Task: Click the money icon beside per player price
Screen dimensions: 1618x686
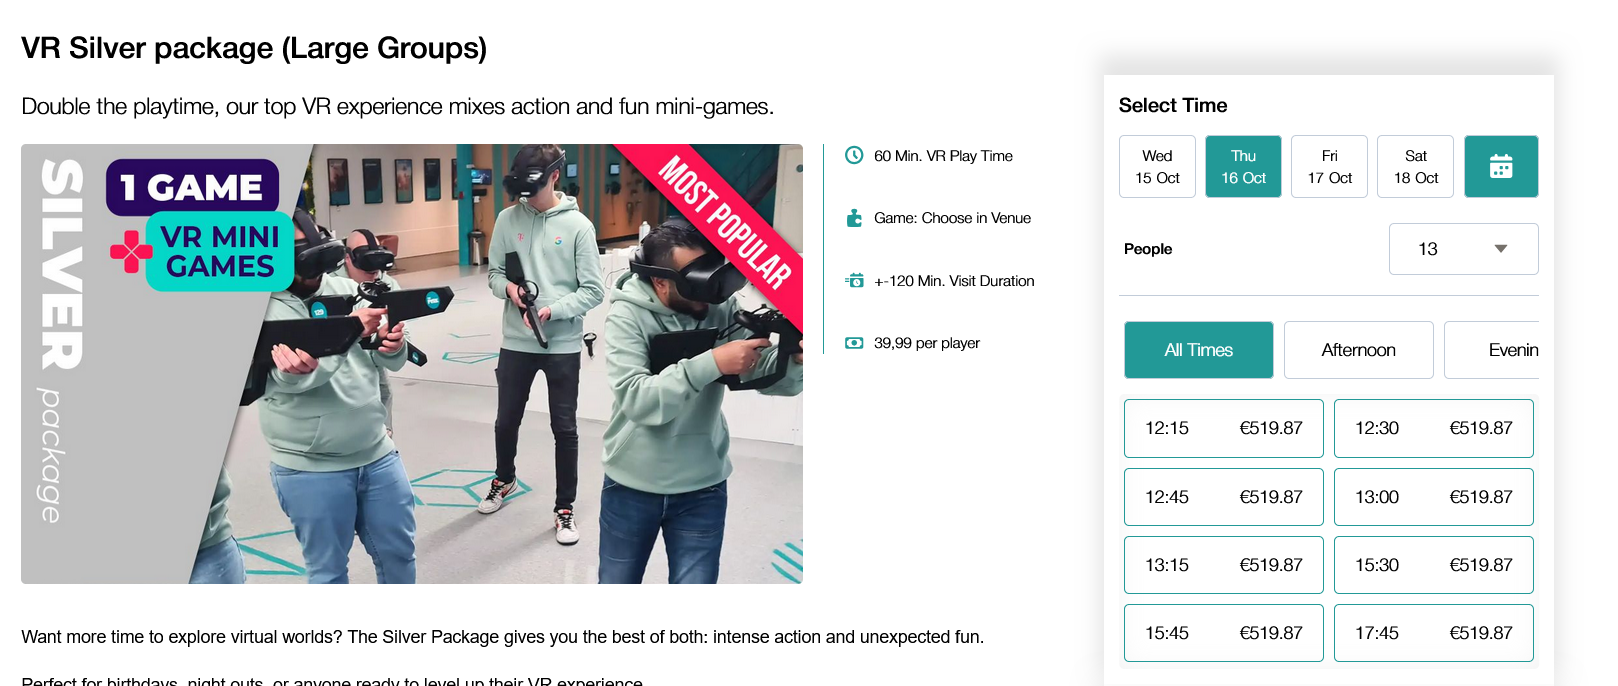Action: 854,343
